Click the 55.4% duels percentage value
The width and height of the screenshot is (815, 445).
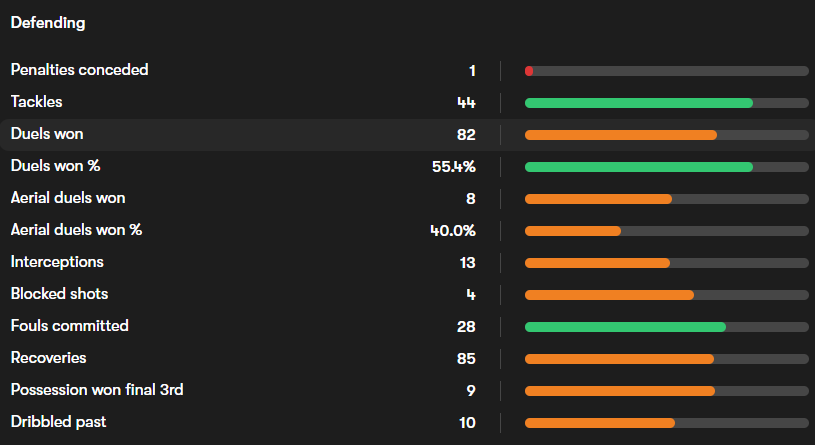(453, 166)
